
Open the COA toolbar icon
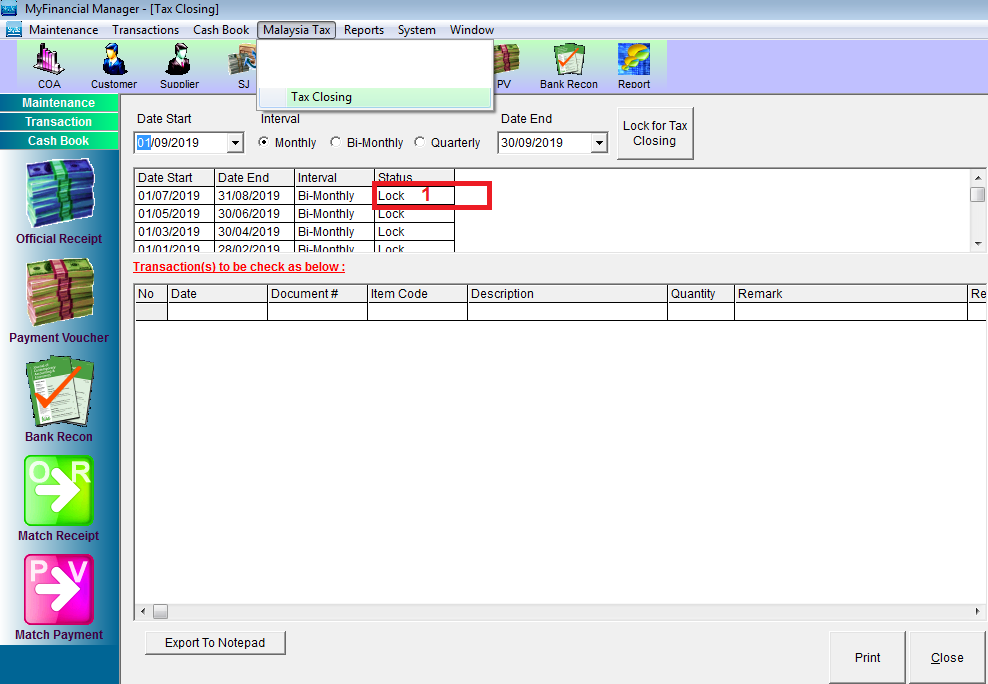click(49, 66)
